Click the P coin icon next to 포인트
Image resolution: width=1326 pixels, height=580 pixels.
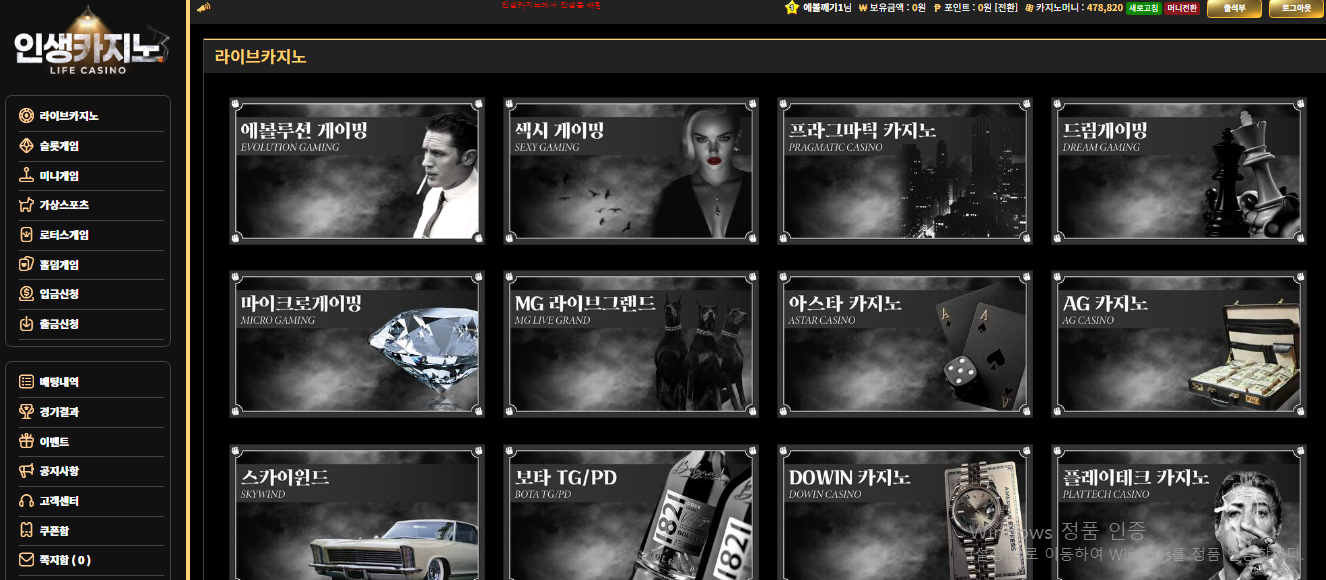click(x=937, y=8)
